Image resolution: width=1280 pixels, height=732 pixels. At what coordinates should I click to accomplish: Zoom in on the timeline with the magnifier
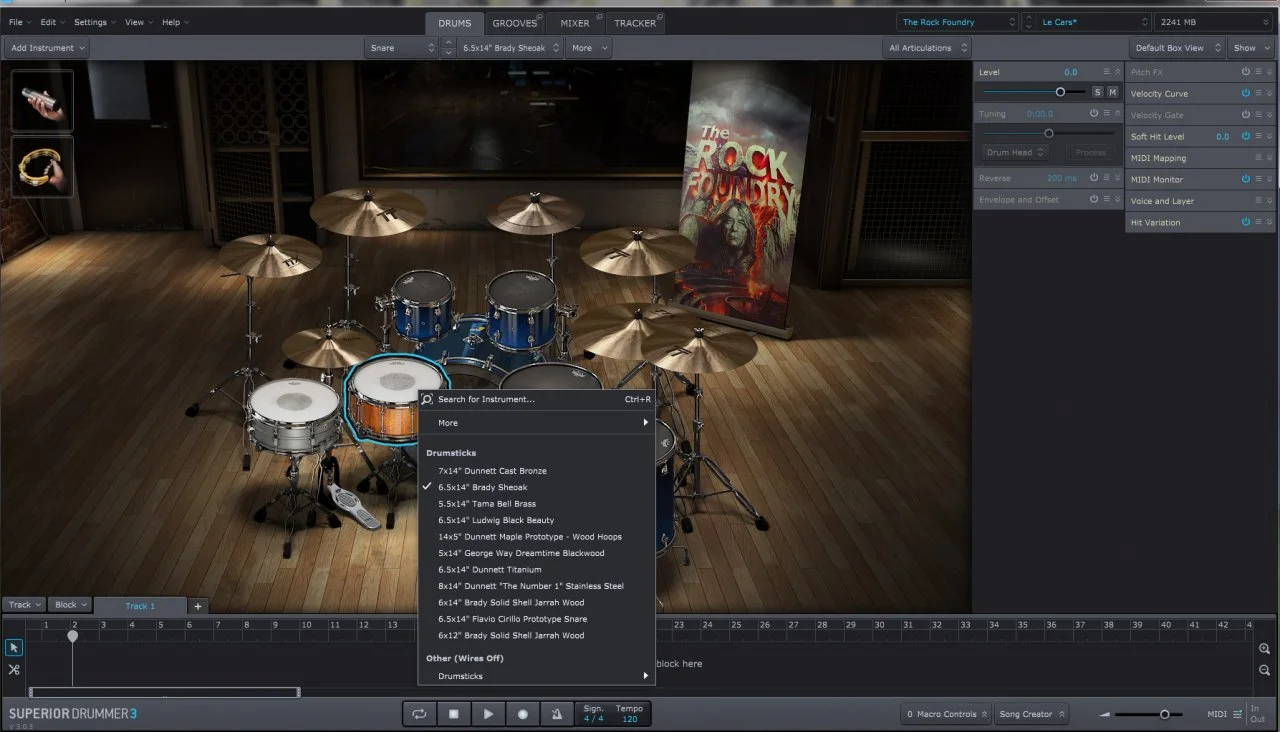[1265, 649]
